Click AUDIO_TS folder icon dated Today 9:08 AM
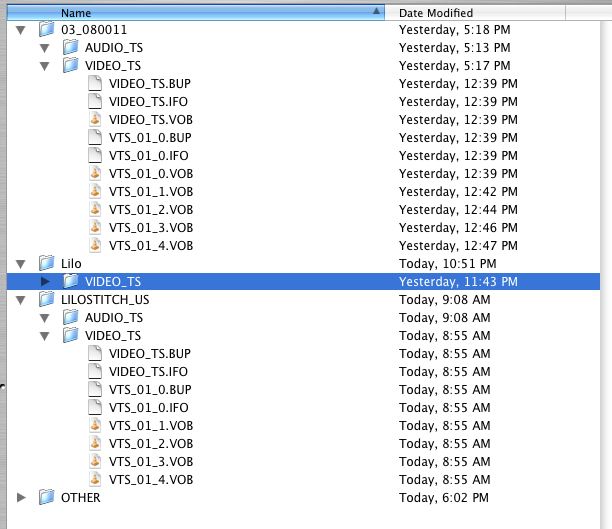The width and height of the screenshot is (612, 529). click(71, 317)
